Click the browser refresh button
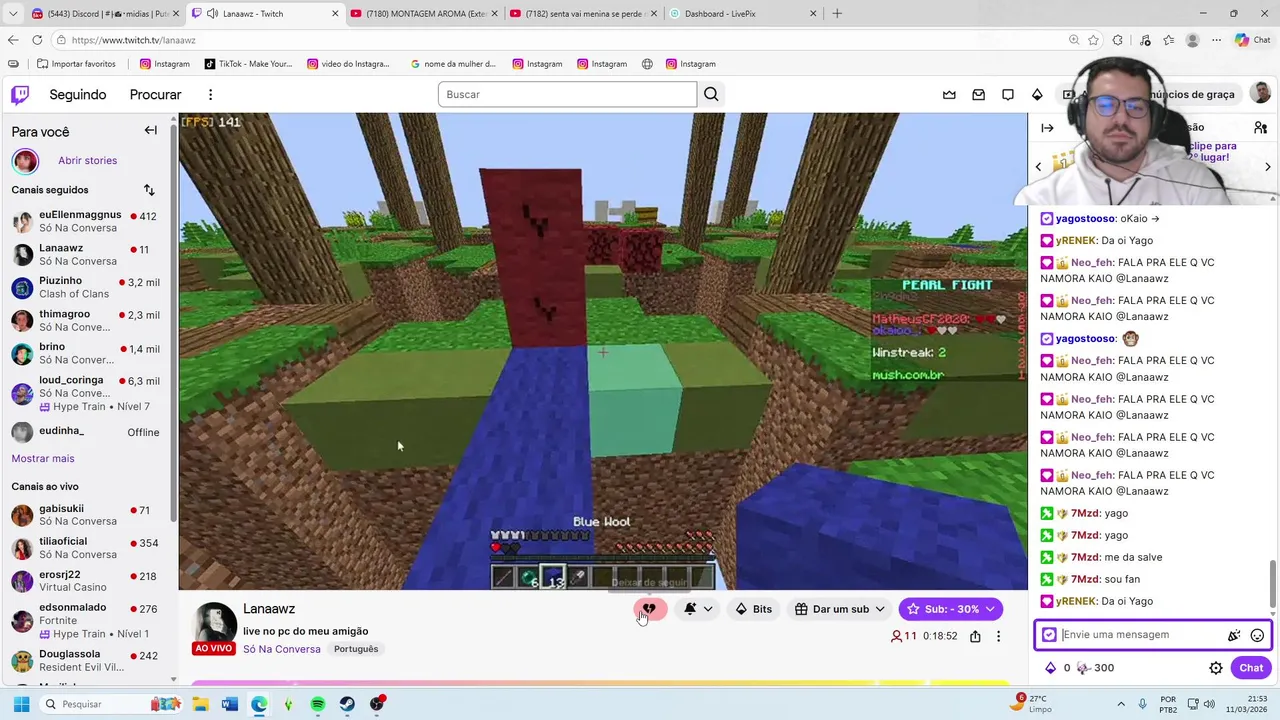Image resolution: width=1280 pixels, height=720 pixels. point(37,40)
